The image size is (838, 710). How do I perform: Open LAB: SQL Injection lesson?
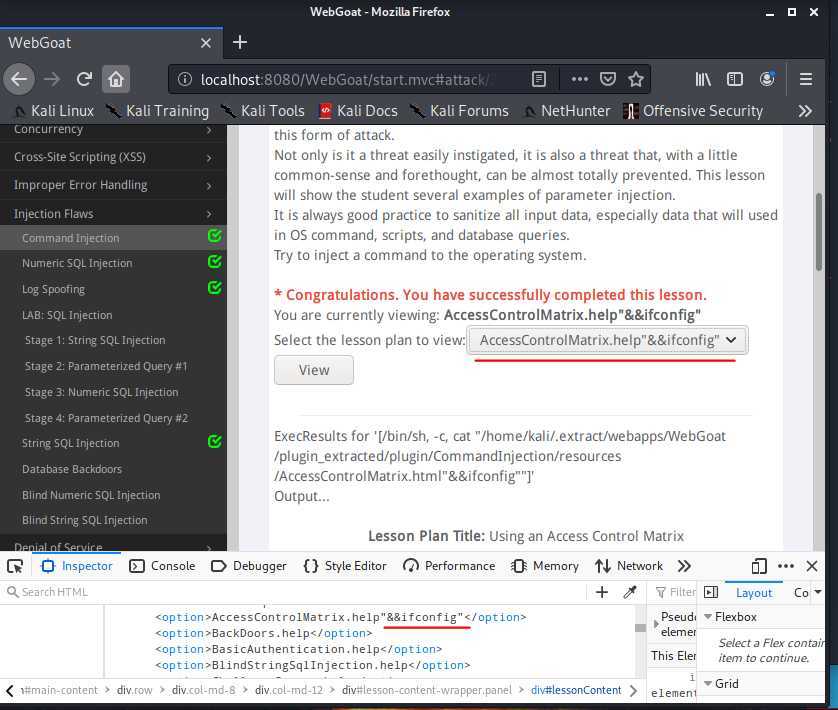(x=67, y=315)
